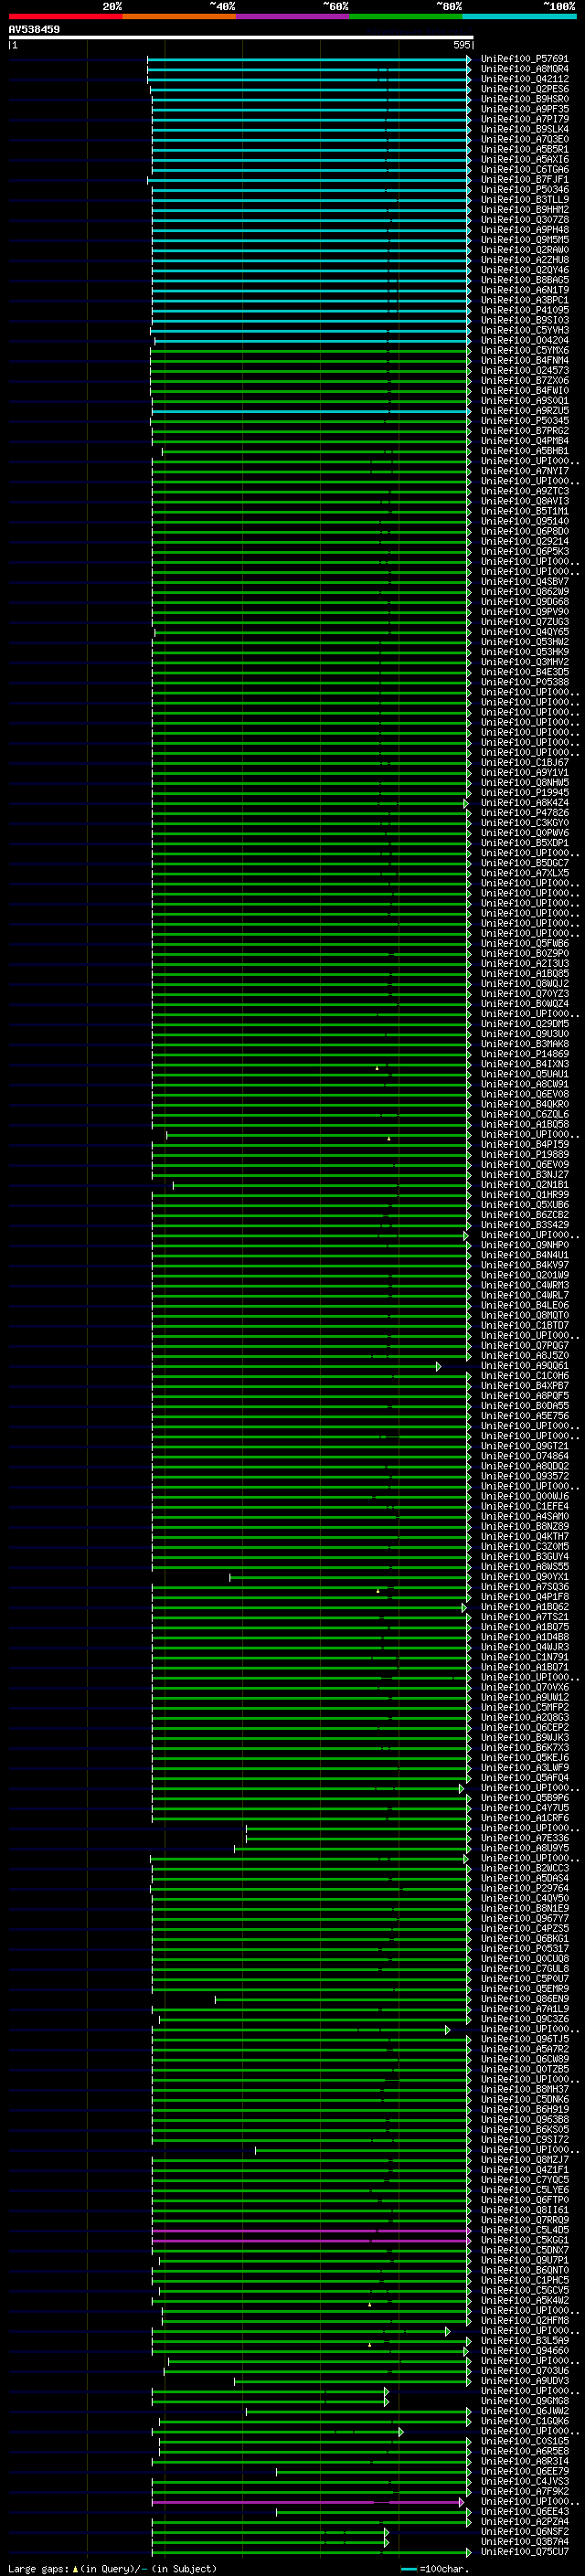Select hit label UniRef100_A9QQ61
The width and height of the screenshot is (585, 2576).
(524, 1366)
